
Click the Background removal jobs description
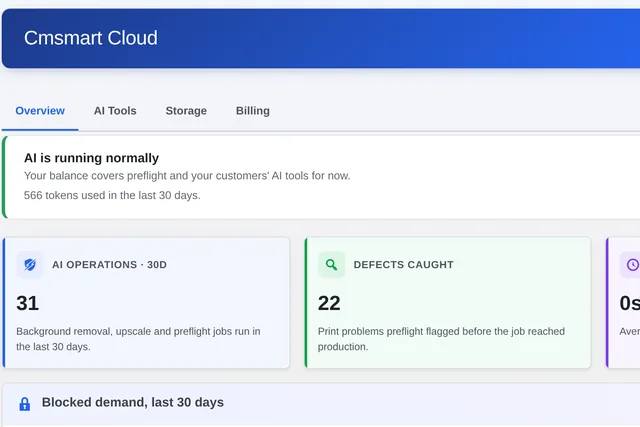pyautogui.click(x=138, y=339)
